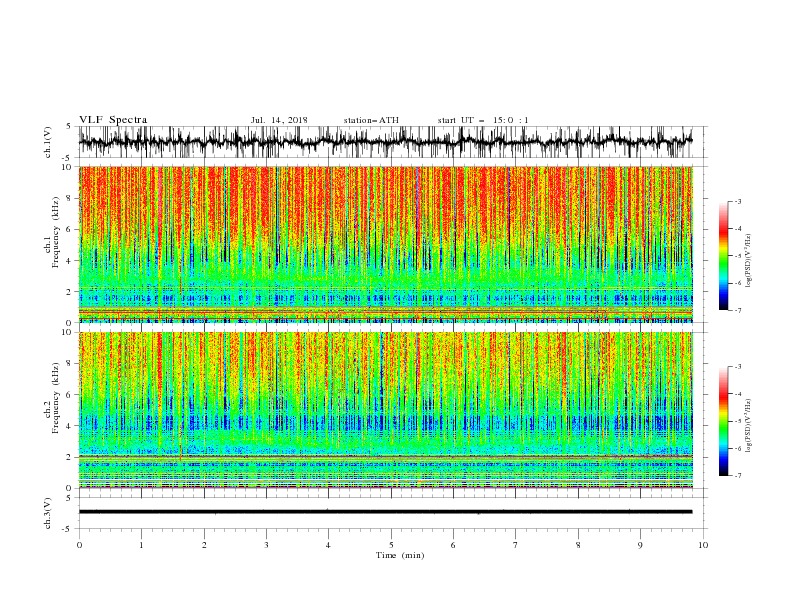Click the "1" tick on the Time axis
The width and height of the screenshot is (792, 612).
point(141,545)
